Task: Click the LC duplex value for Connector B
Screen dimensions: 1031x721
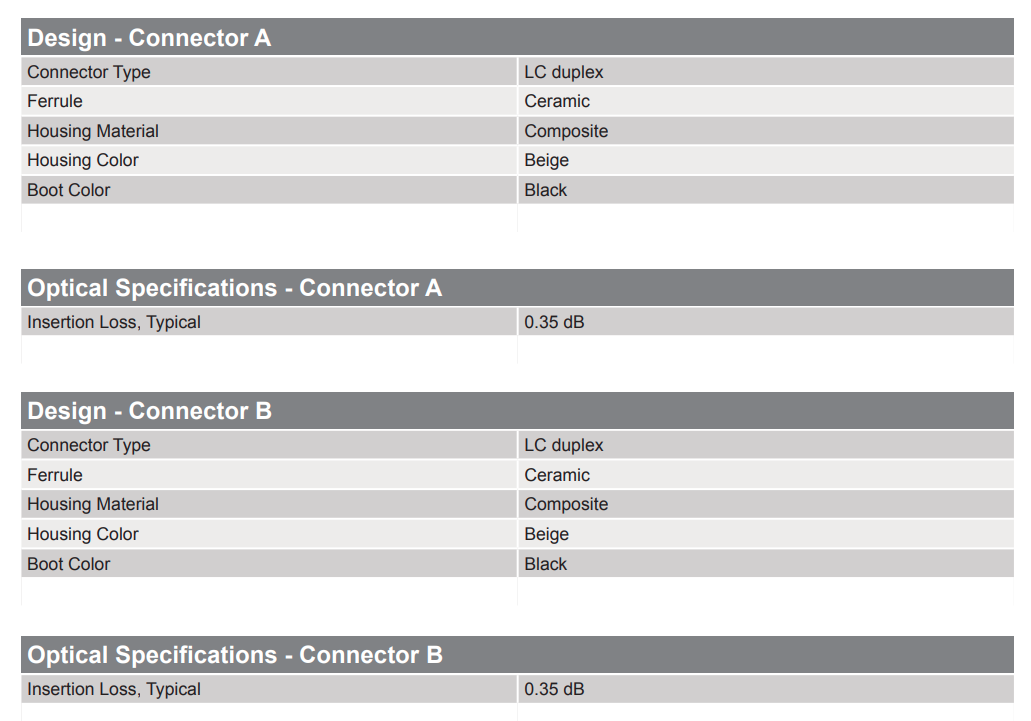Action: [x=564, y=445]
